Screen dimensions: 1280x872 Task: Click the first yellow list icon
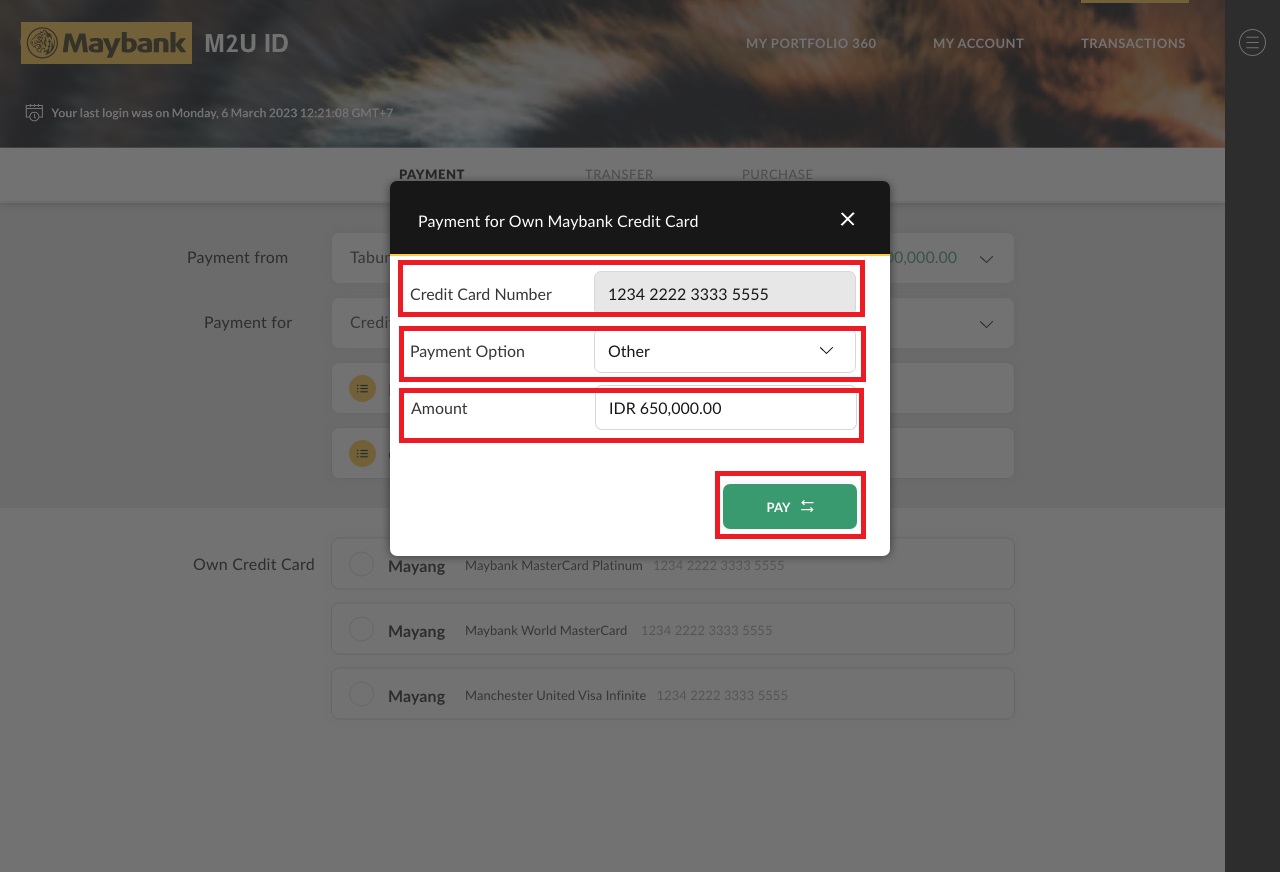point(362,388)
